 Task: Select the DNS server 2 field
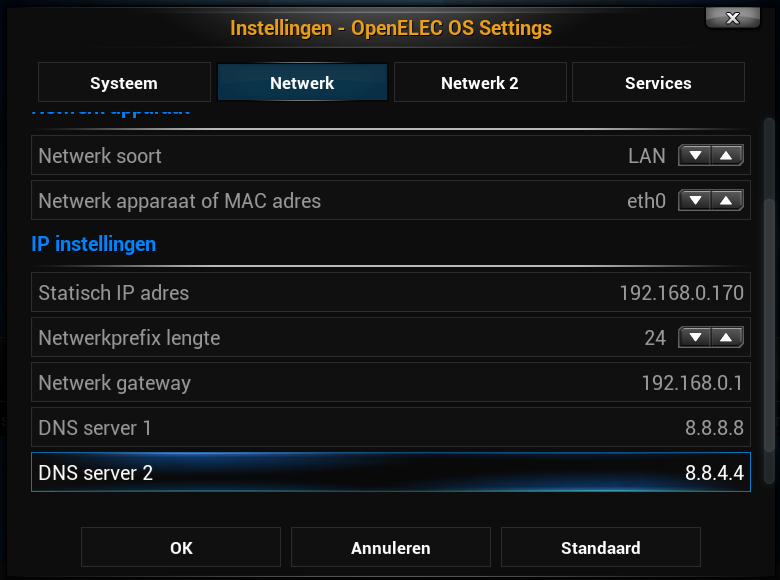[390, 473]
